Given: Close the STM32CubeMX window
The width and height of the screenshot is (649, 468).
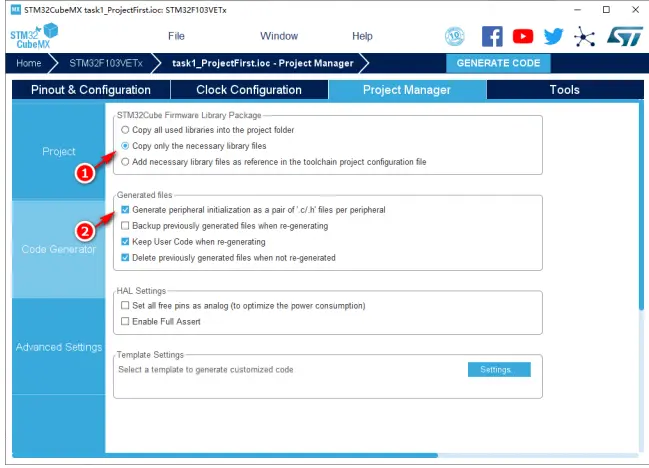Looking at the screenshot, I should [x=636, y=10].
